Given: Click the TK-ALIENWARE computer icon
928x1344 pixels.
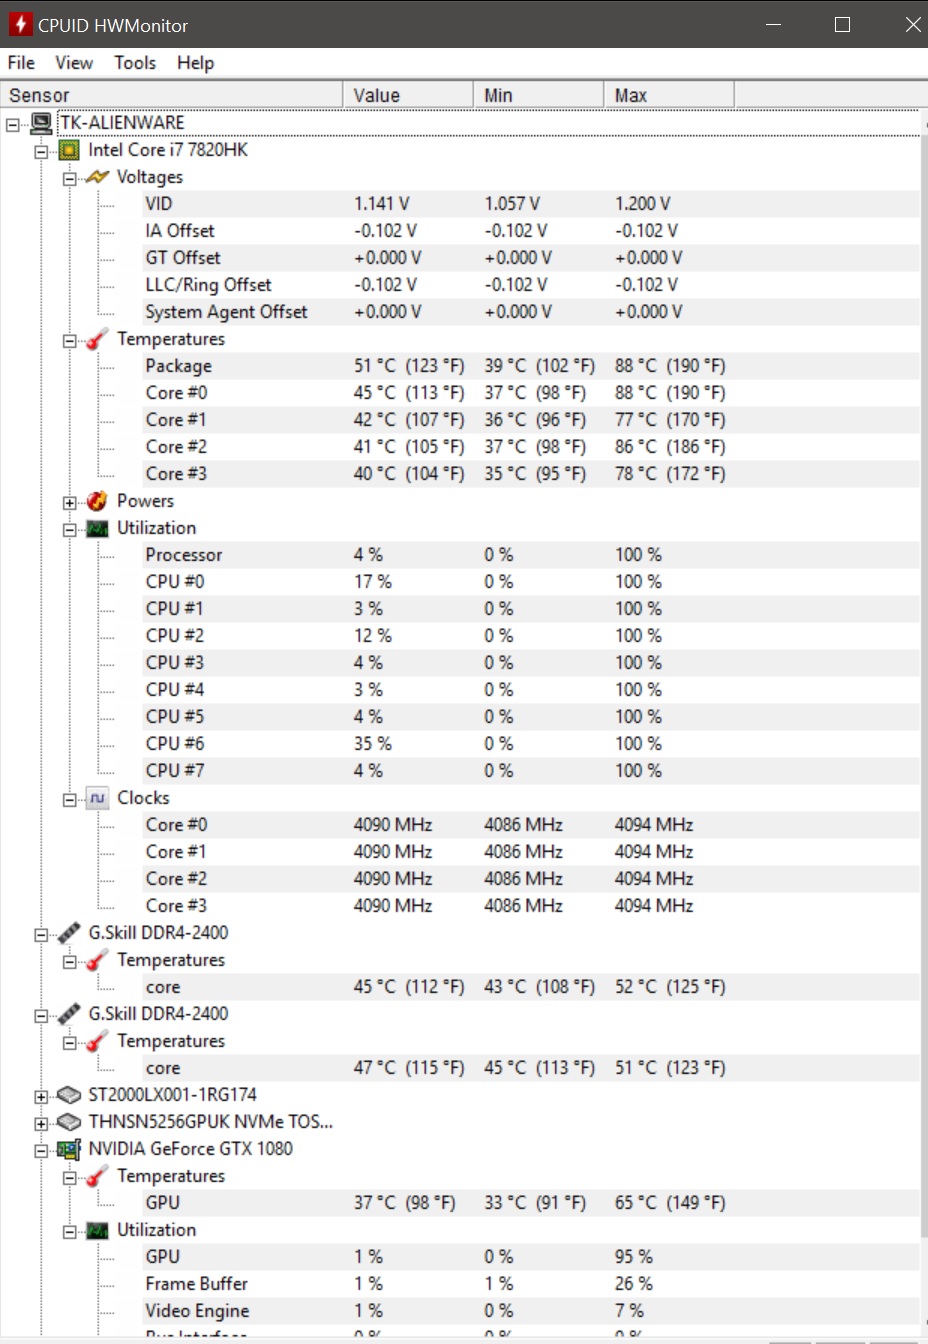Looking at the screenshot, I should [x=41, y=123].
